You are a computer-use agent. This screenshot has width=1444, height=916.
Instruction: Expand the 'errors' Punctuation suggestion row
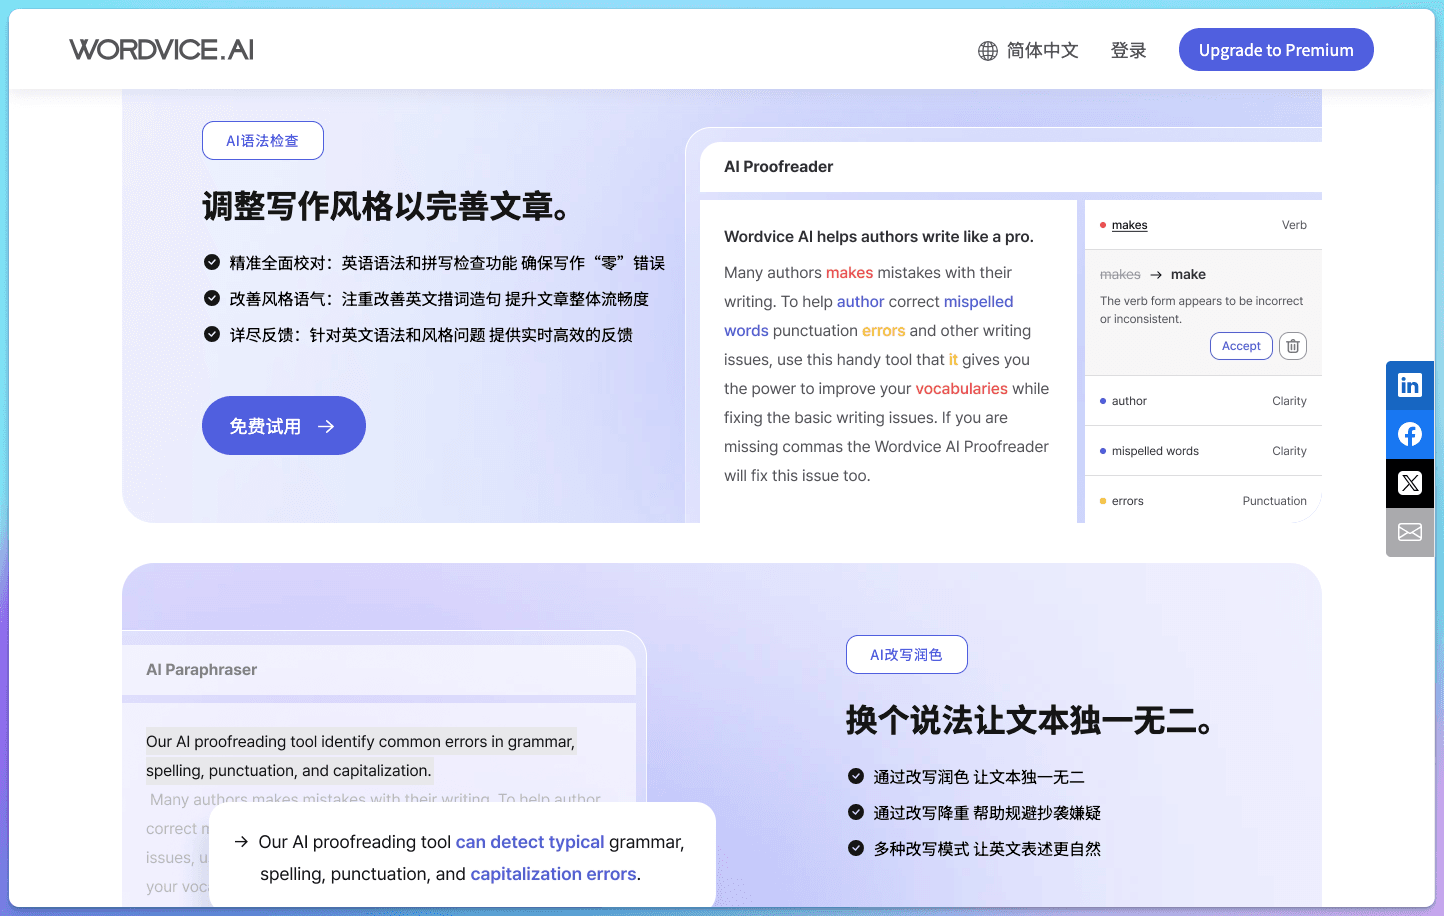click(x=1204, y=501)
